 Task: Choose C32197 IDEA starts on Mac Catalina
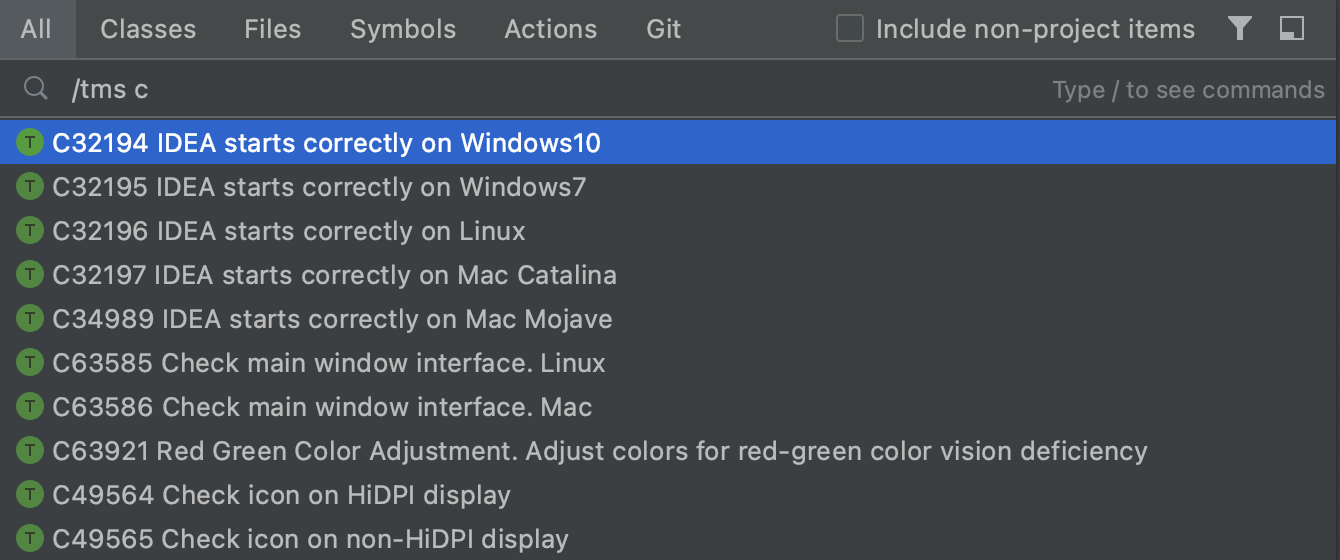click(670, 275)
